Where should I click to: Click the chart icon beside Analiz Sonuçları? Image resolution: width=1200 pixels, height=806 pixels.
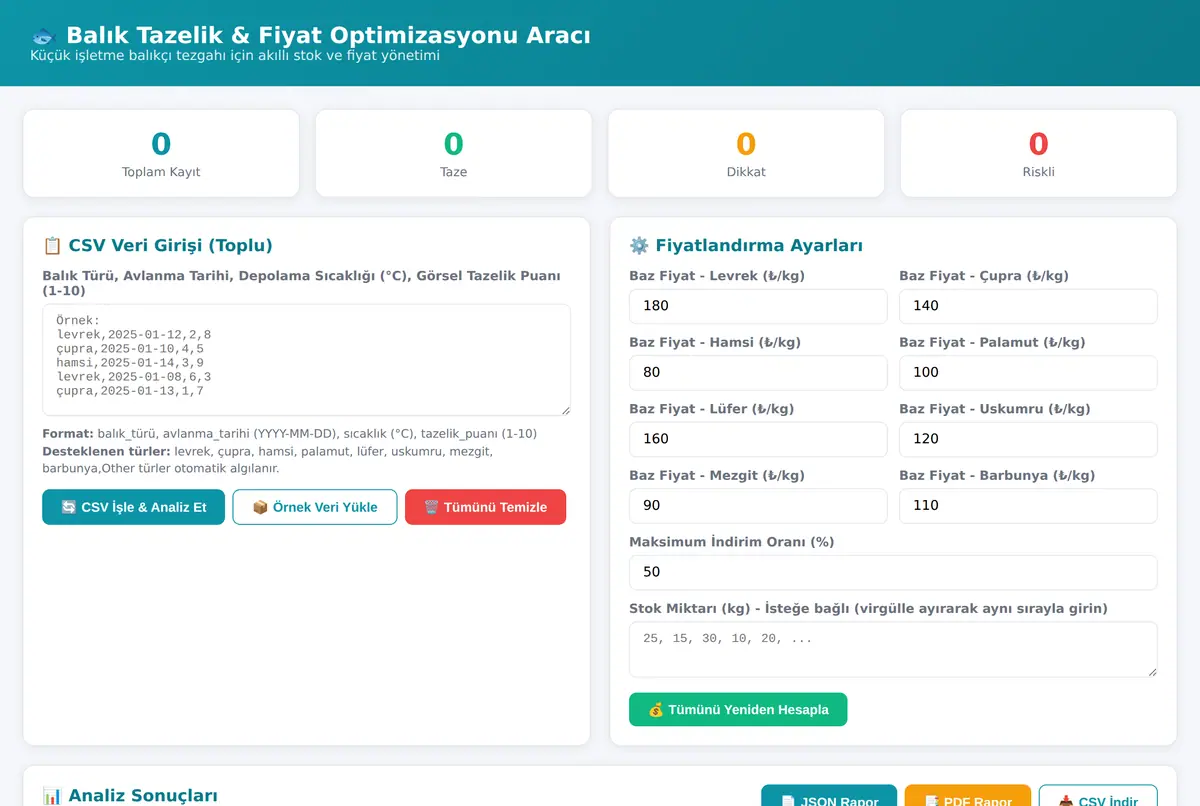52,796
